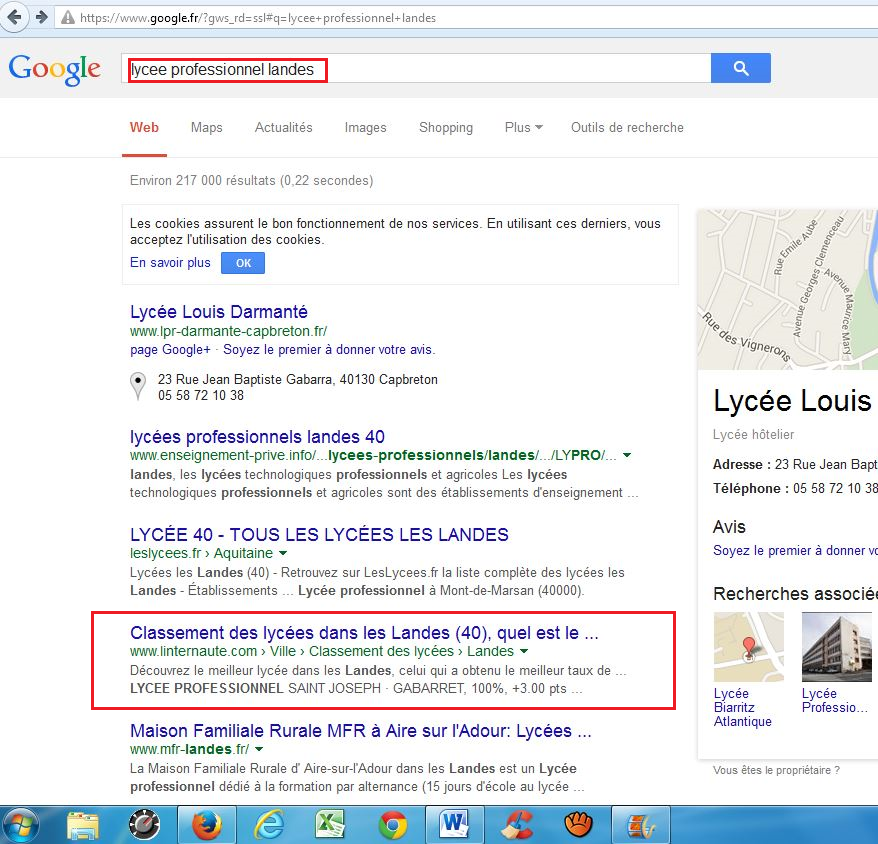
Task: Open www.lpr-darmante-capbreton.fr URL link
Action: (x=228, y=331)
